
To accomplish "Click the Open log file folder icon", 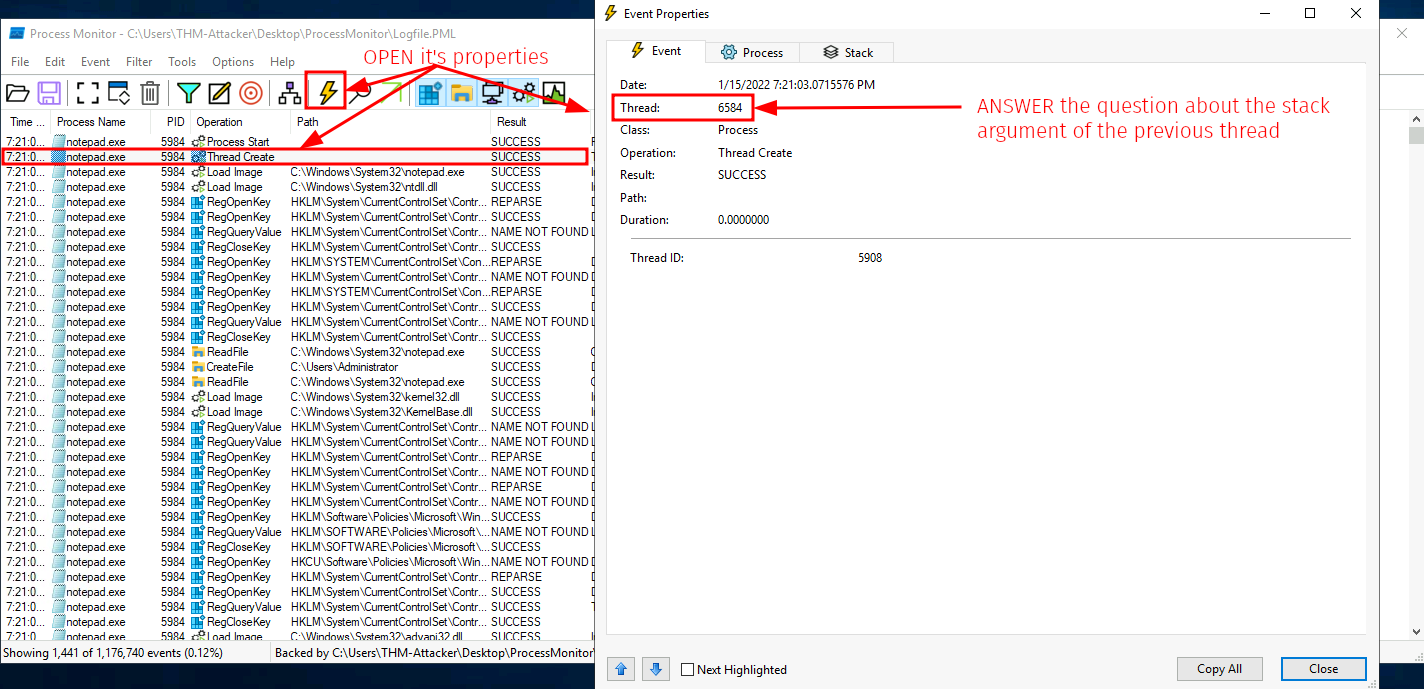I will (18, 94).
